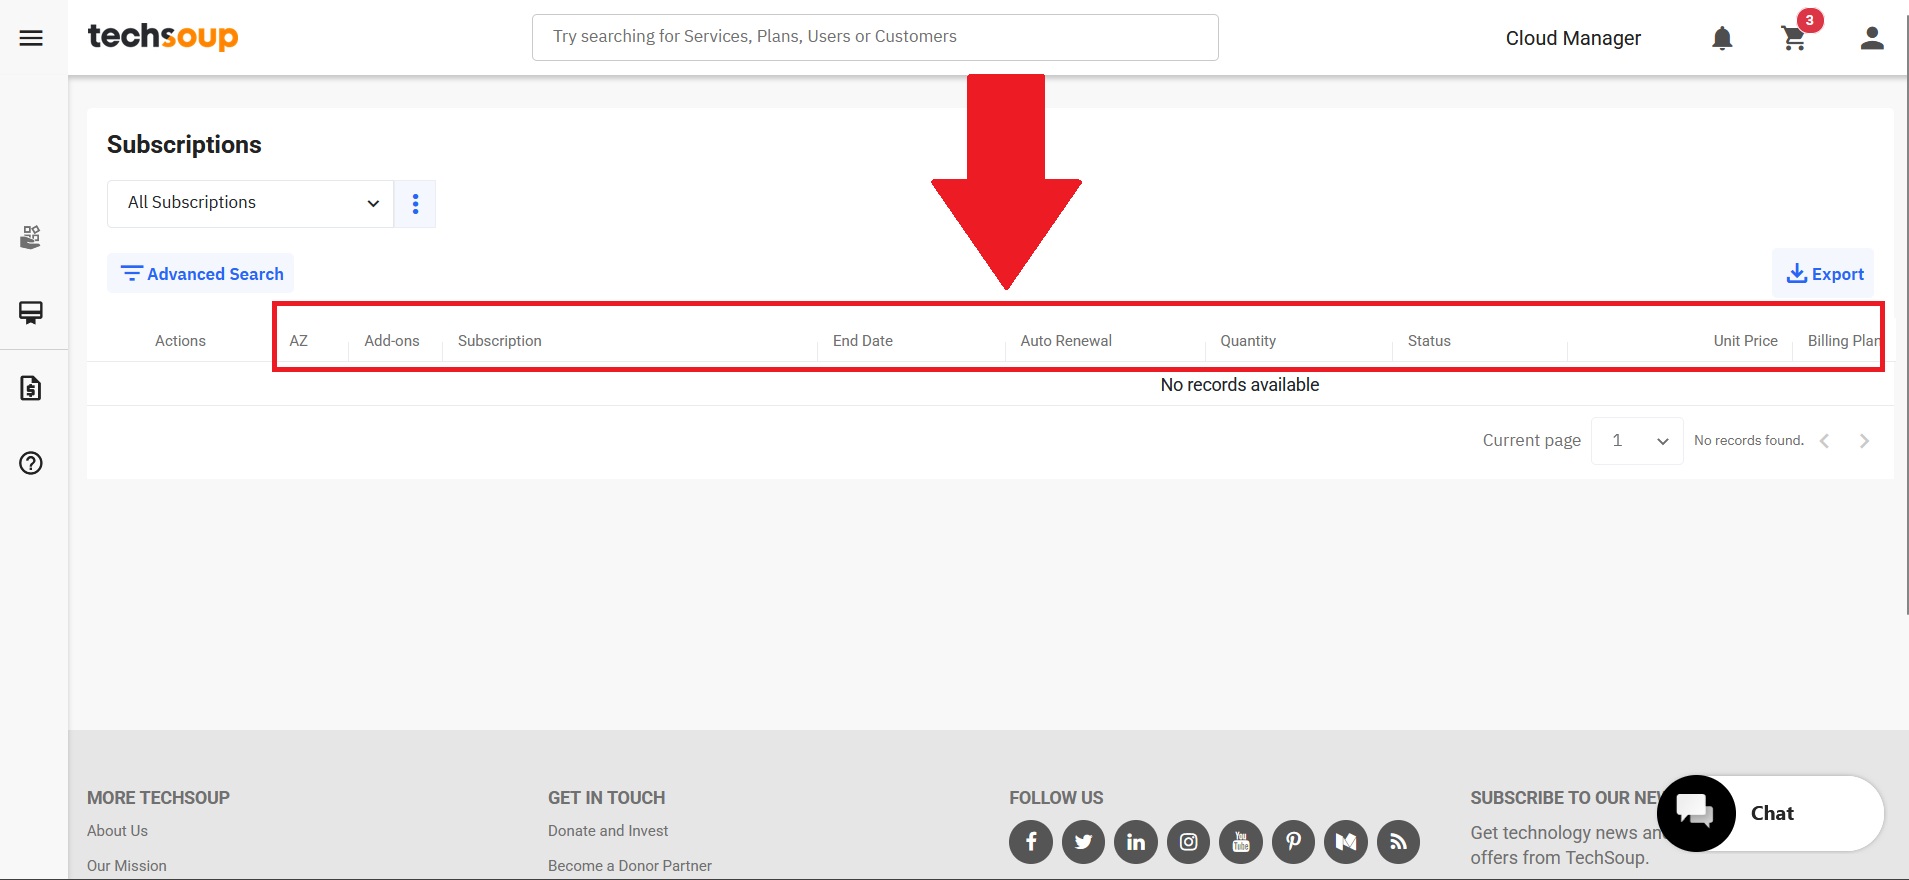1909x880 pixels.
Task: Expand the All Subscriptions dropdown
Action: [250, 204]
